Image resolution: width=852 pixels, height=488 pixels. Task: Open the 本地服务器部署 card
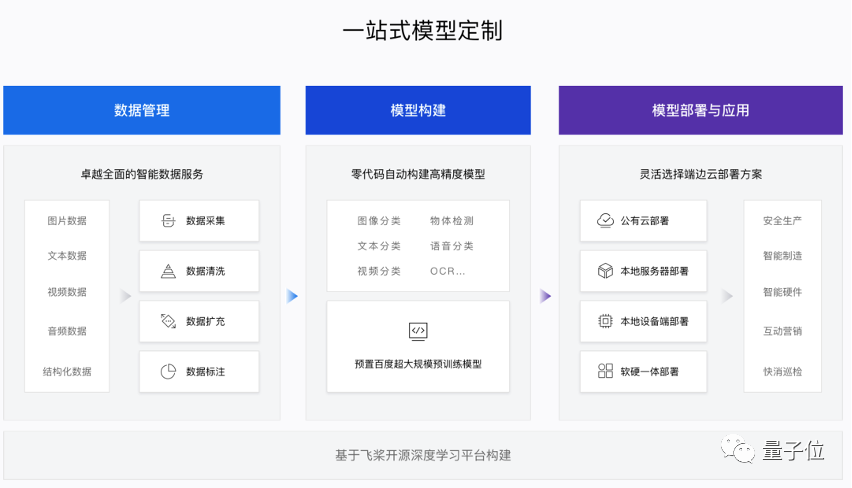643,271
